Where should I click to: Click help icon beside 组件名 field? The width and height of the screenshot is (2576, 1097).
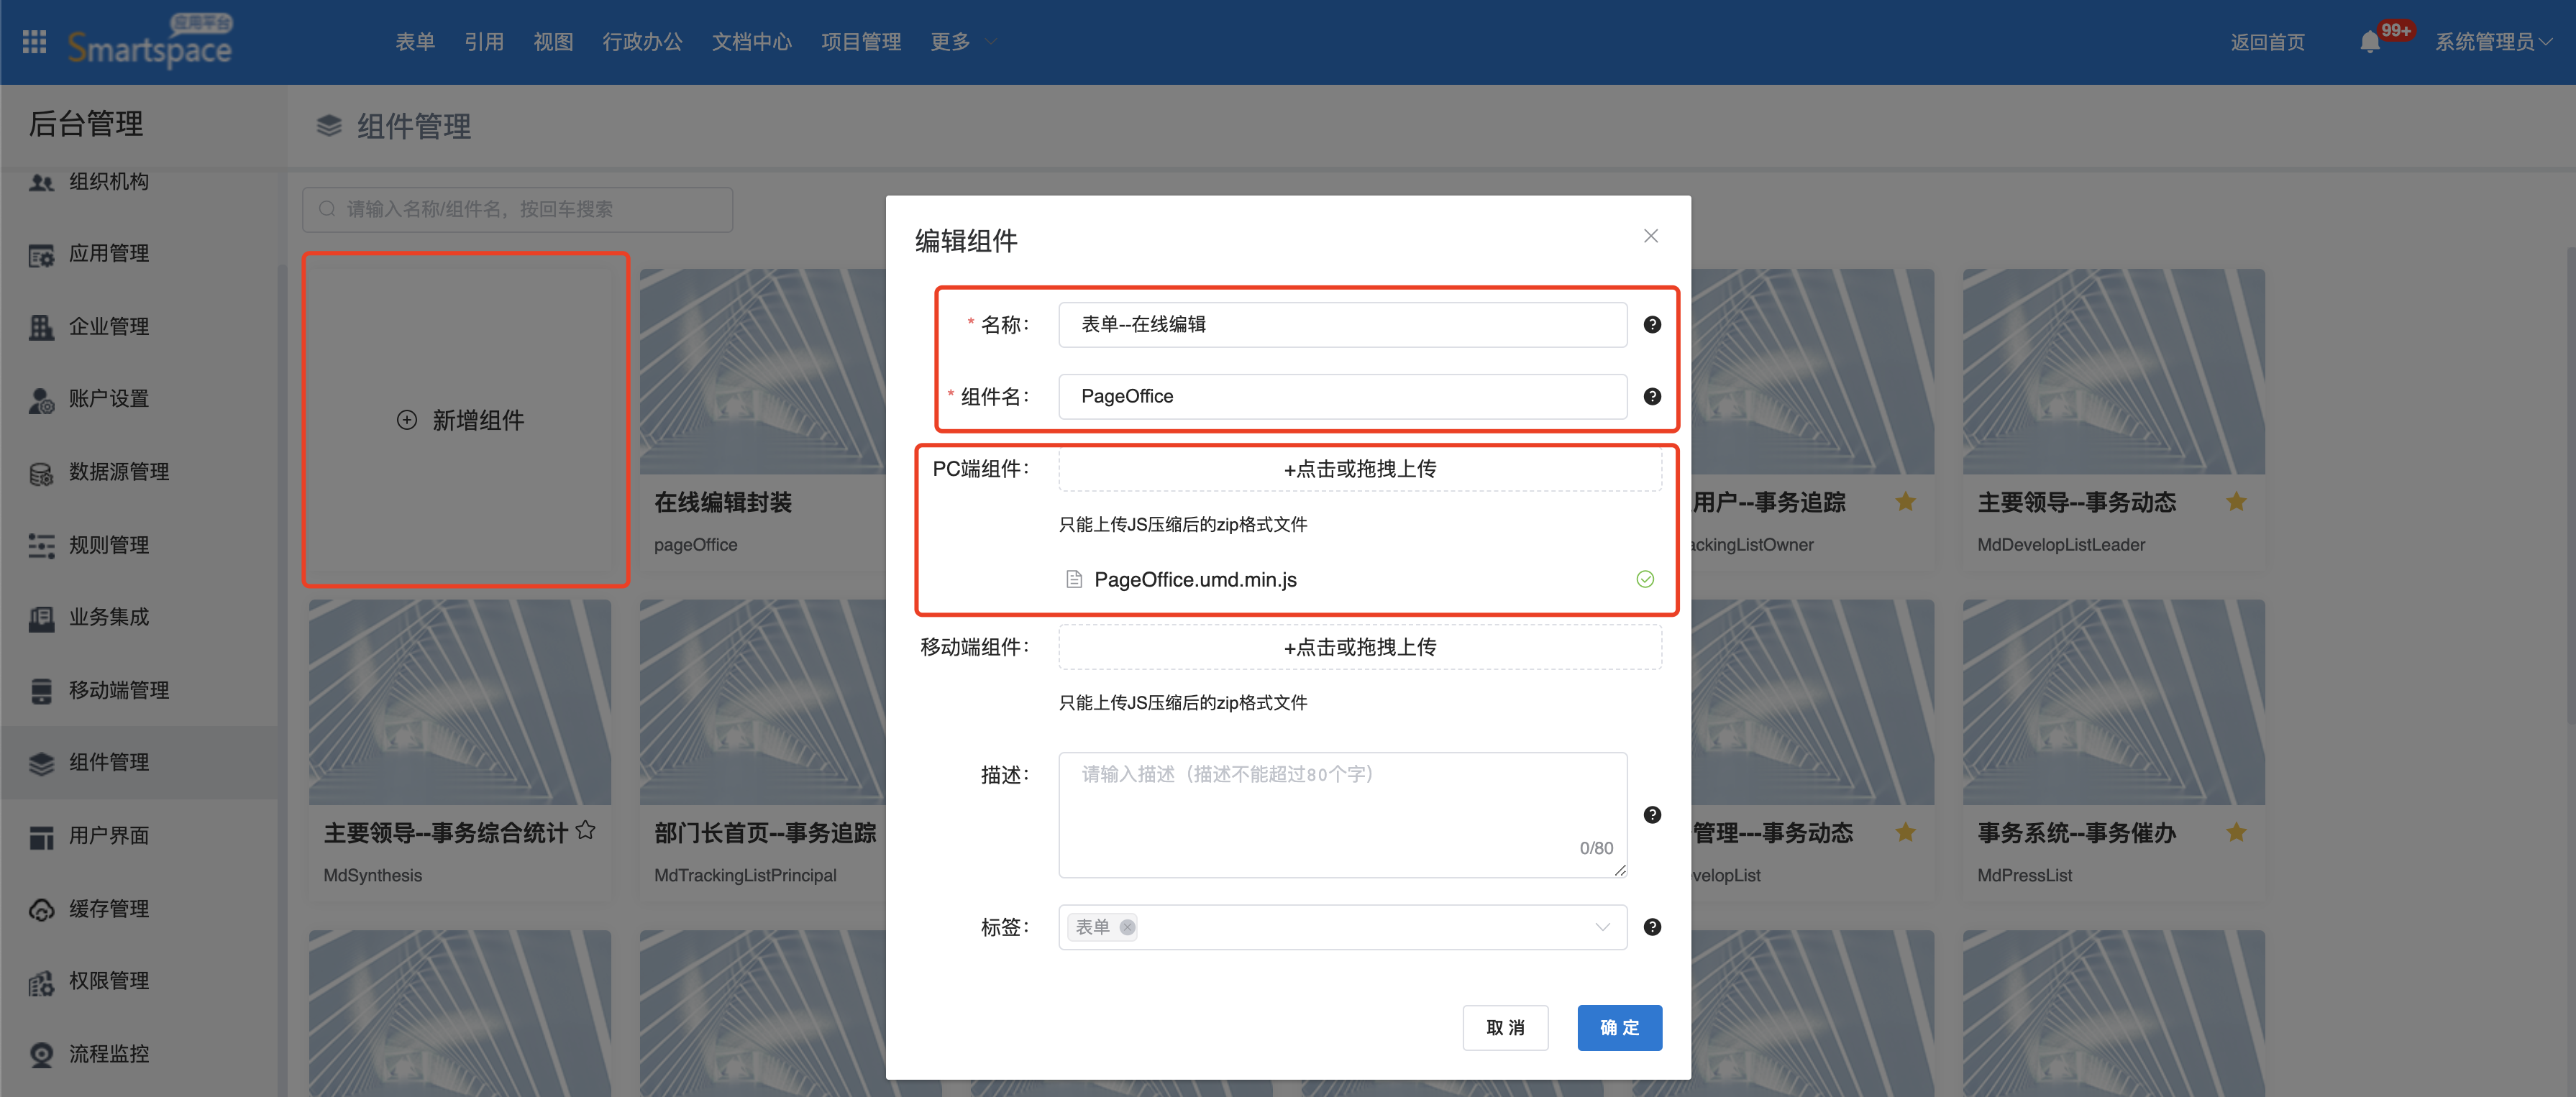pyautogui.click(x=1652, y=396)
